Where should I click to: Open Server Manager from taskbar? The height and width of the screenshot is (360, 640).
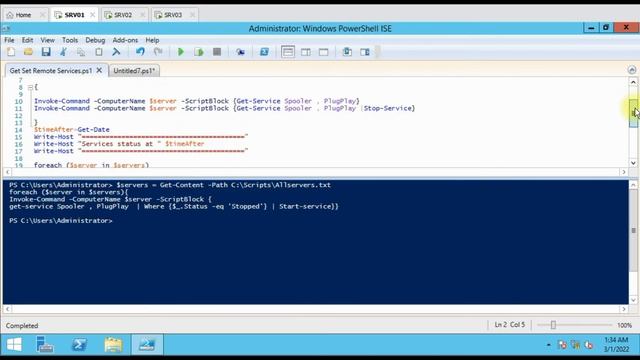click(x=44, y=345)
